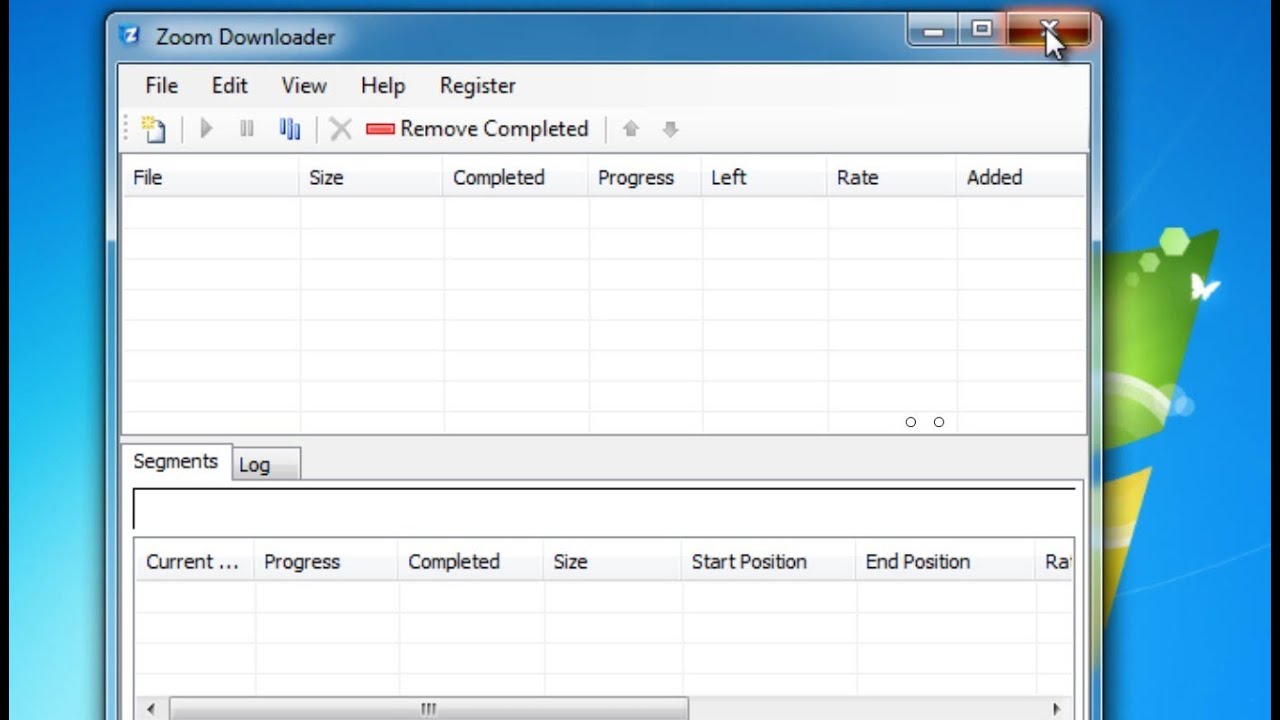The width and height of the screenshot is (1280, 720).
Task: Click the Added column header
Action: 1021,178
